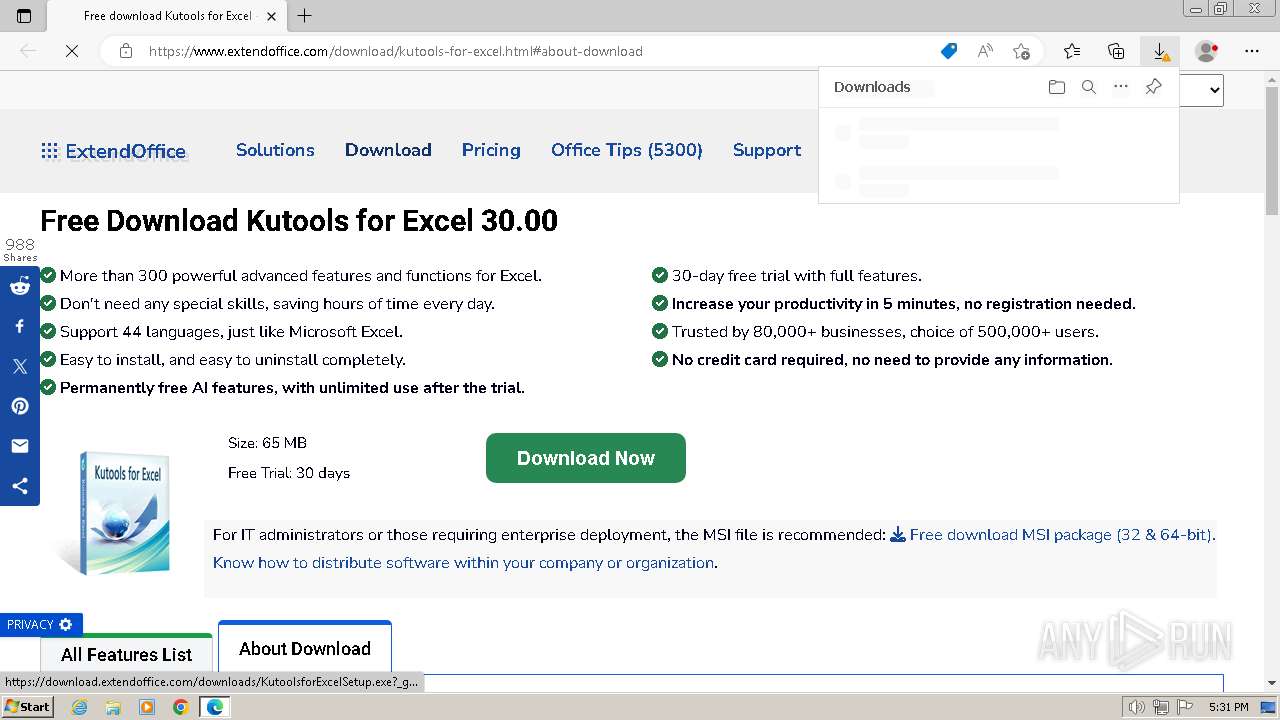Share page on X
This screenshot has width=1280, height=720.
point(20,366)
